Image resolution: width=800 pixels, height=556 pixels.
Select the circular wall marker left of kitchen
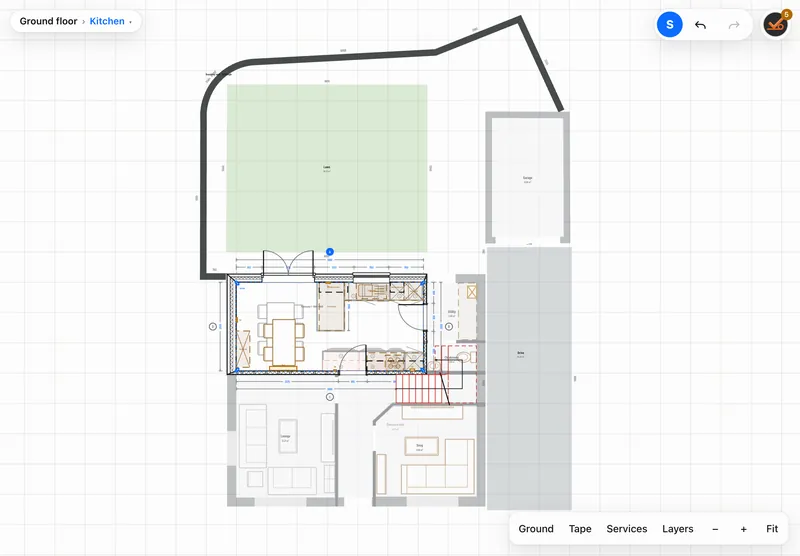213,326
